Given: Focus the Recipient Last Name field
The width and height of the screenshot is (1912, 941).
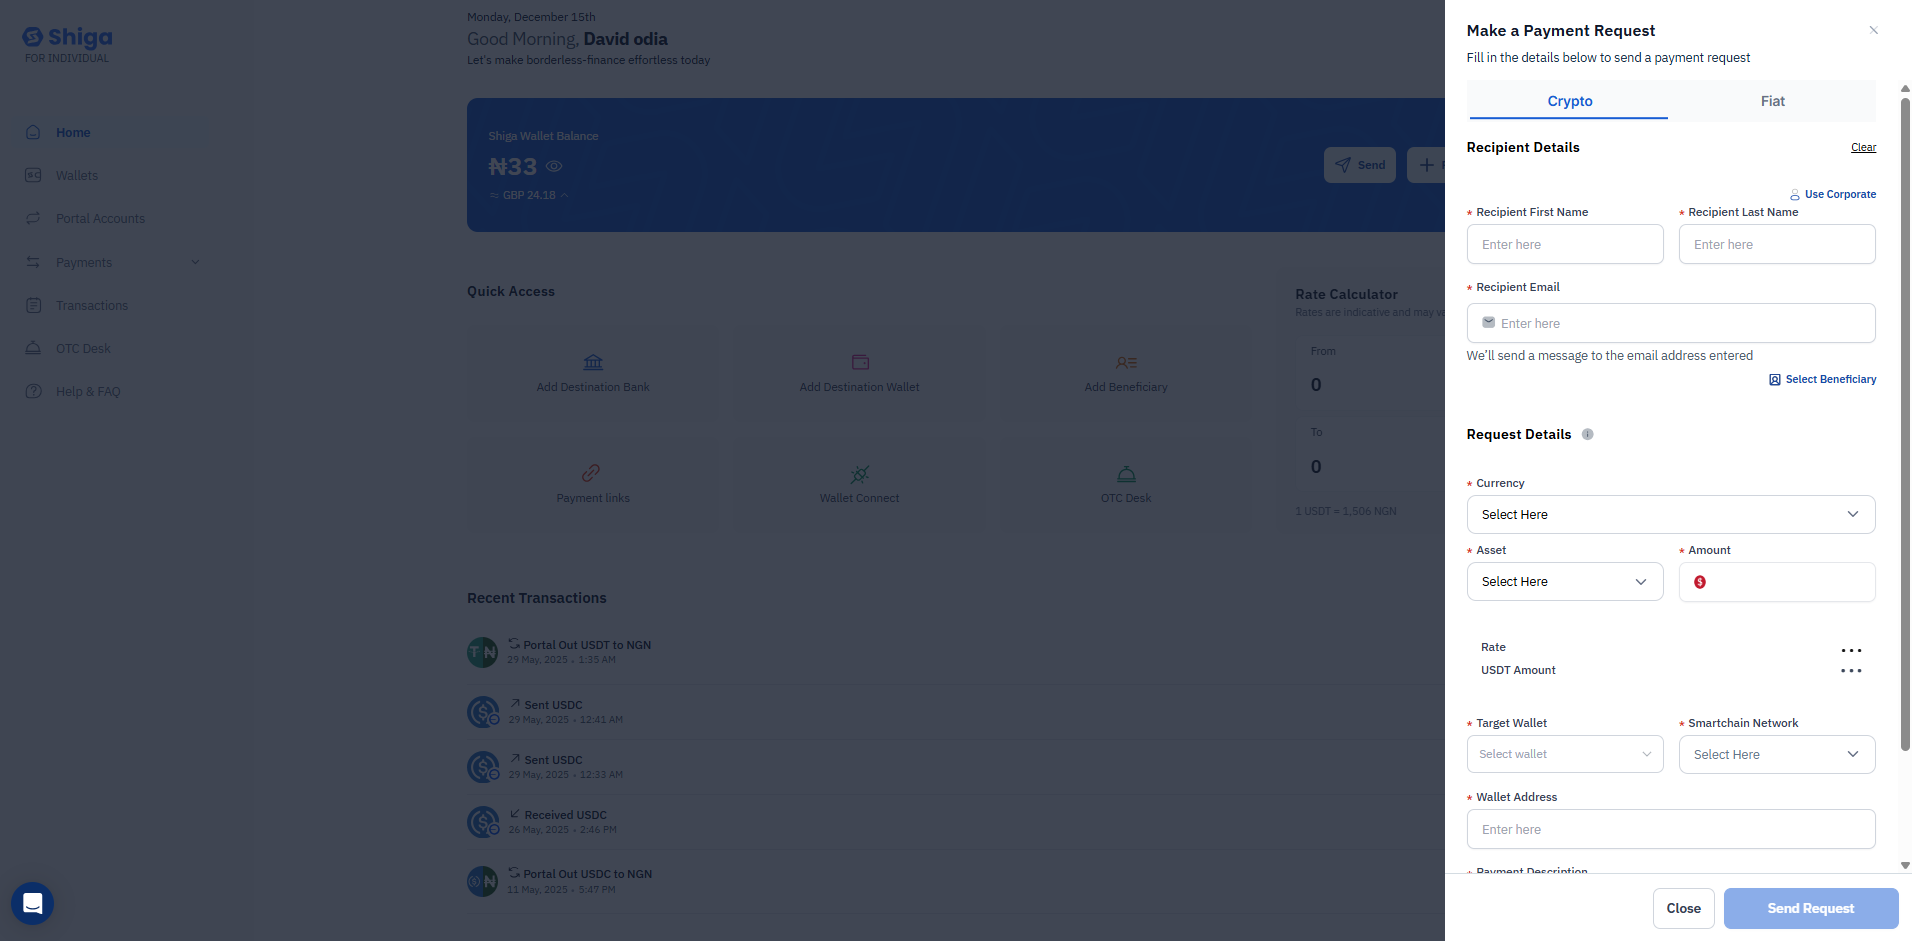Looking at the screenshot, I should 1777,244.
